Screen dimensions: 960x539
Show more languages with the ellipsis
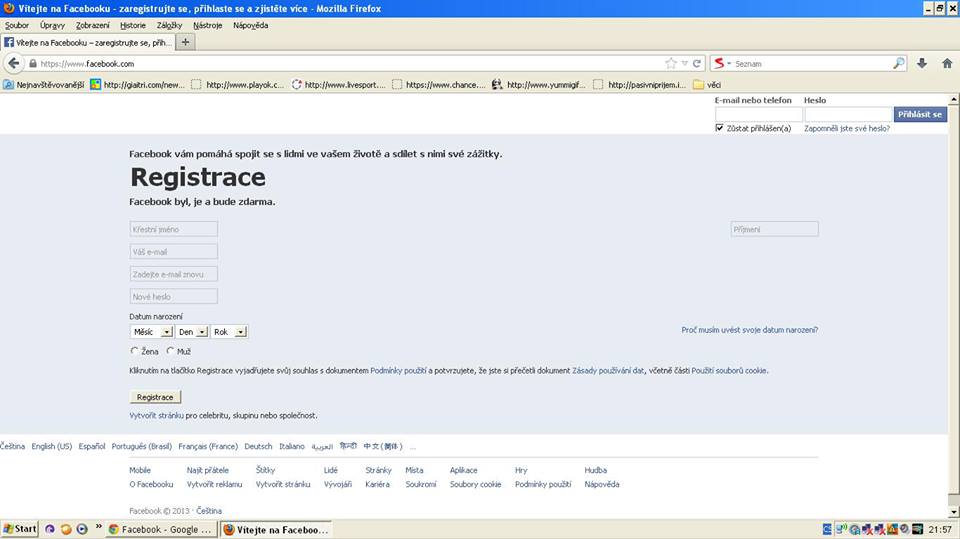click(x=413, y=447)
